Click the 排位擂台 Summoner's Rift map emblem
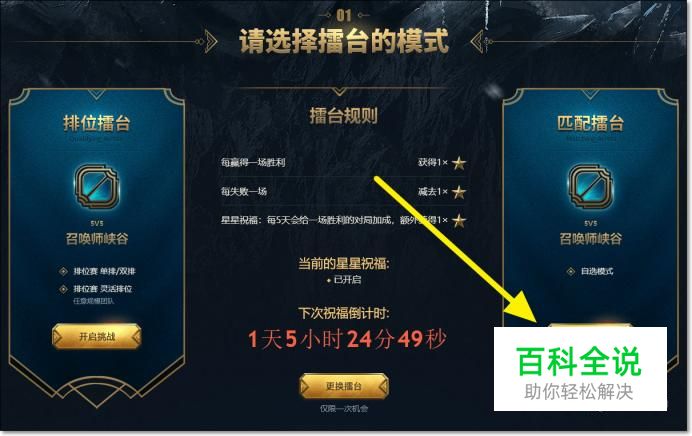 point(97,187)
